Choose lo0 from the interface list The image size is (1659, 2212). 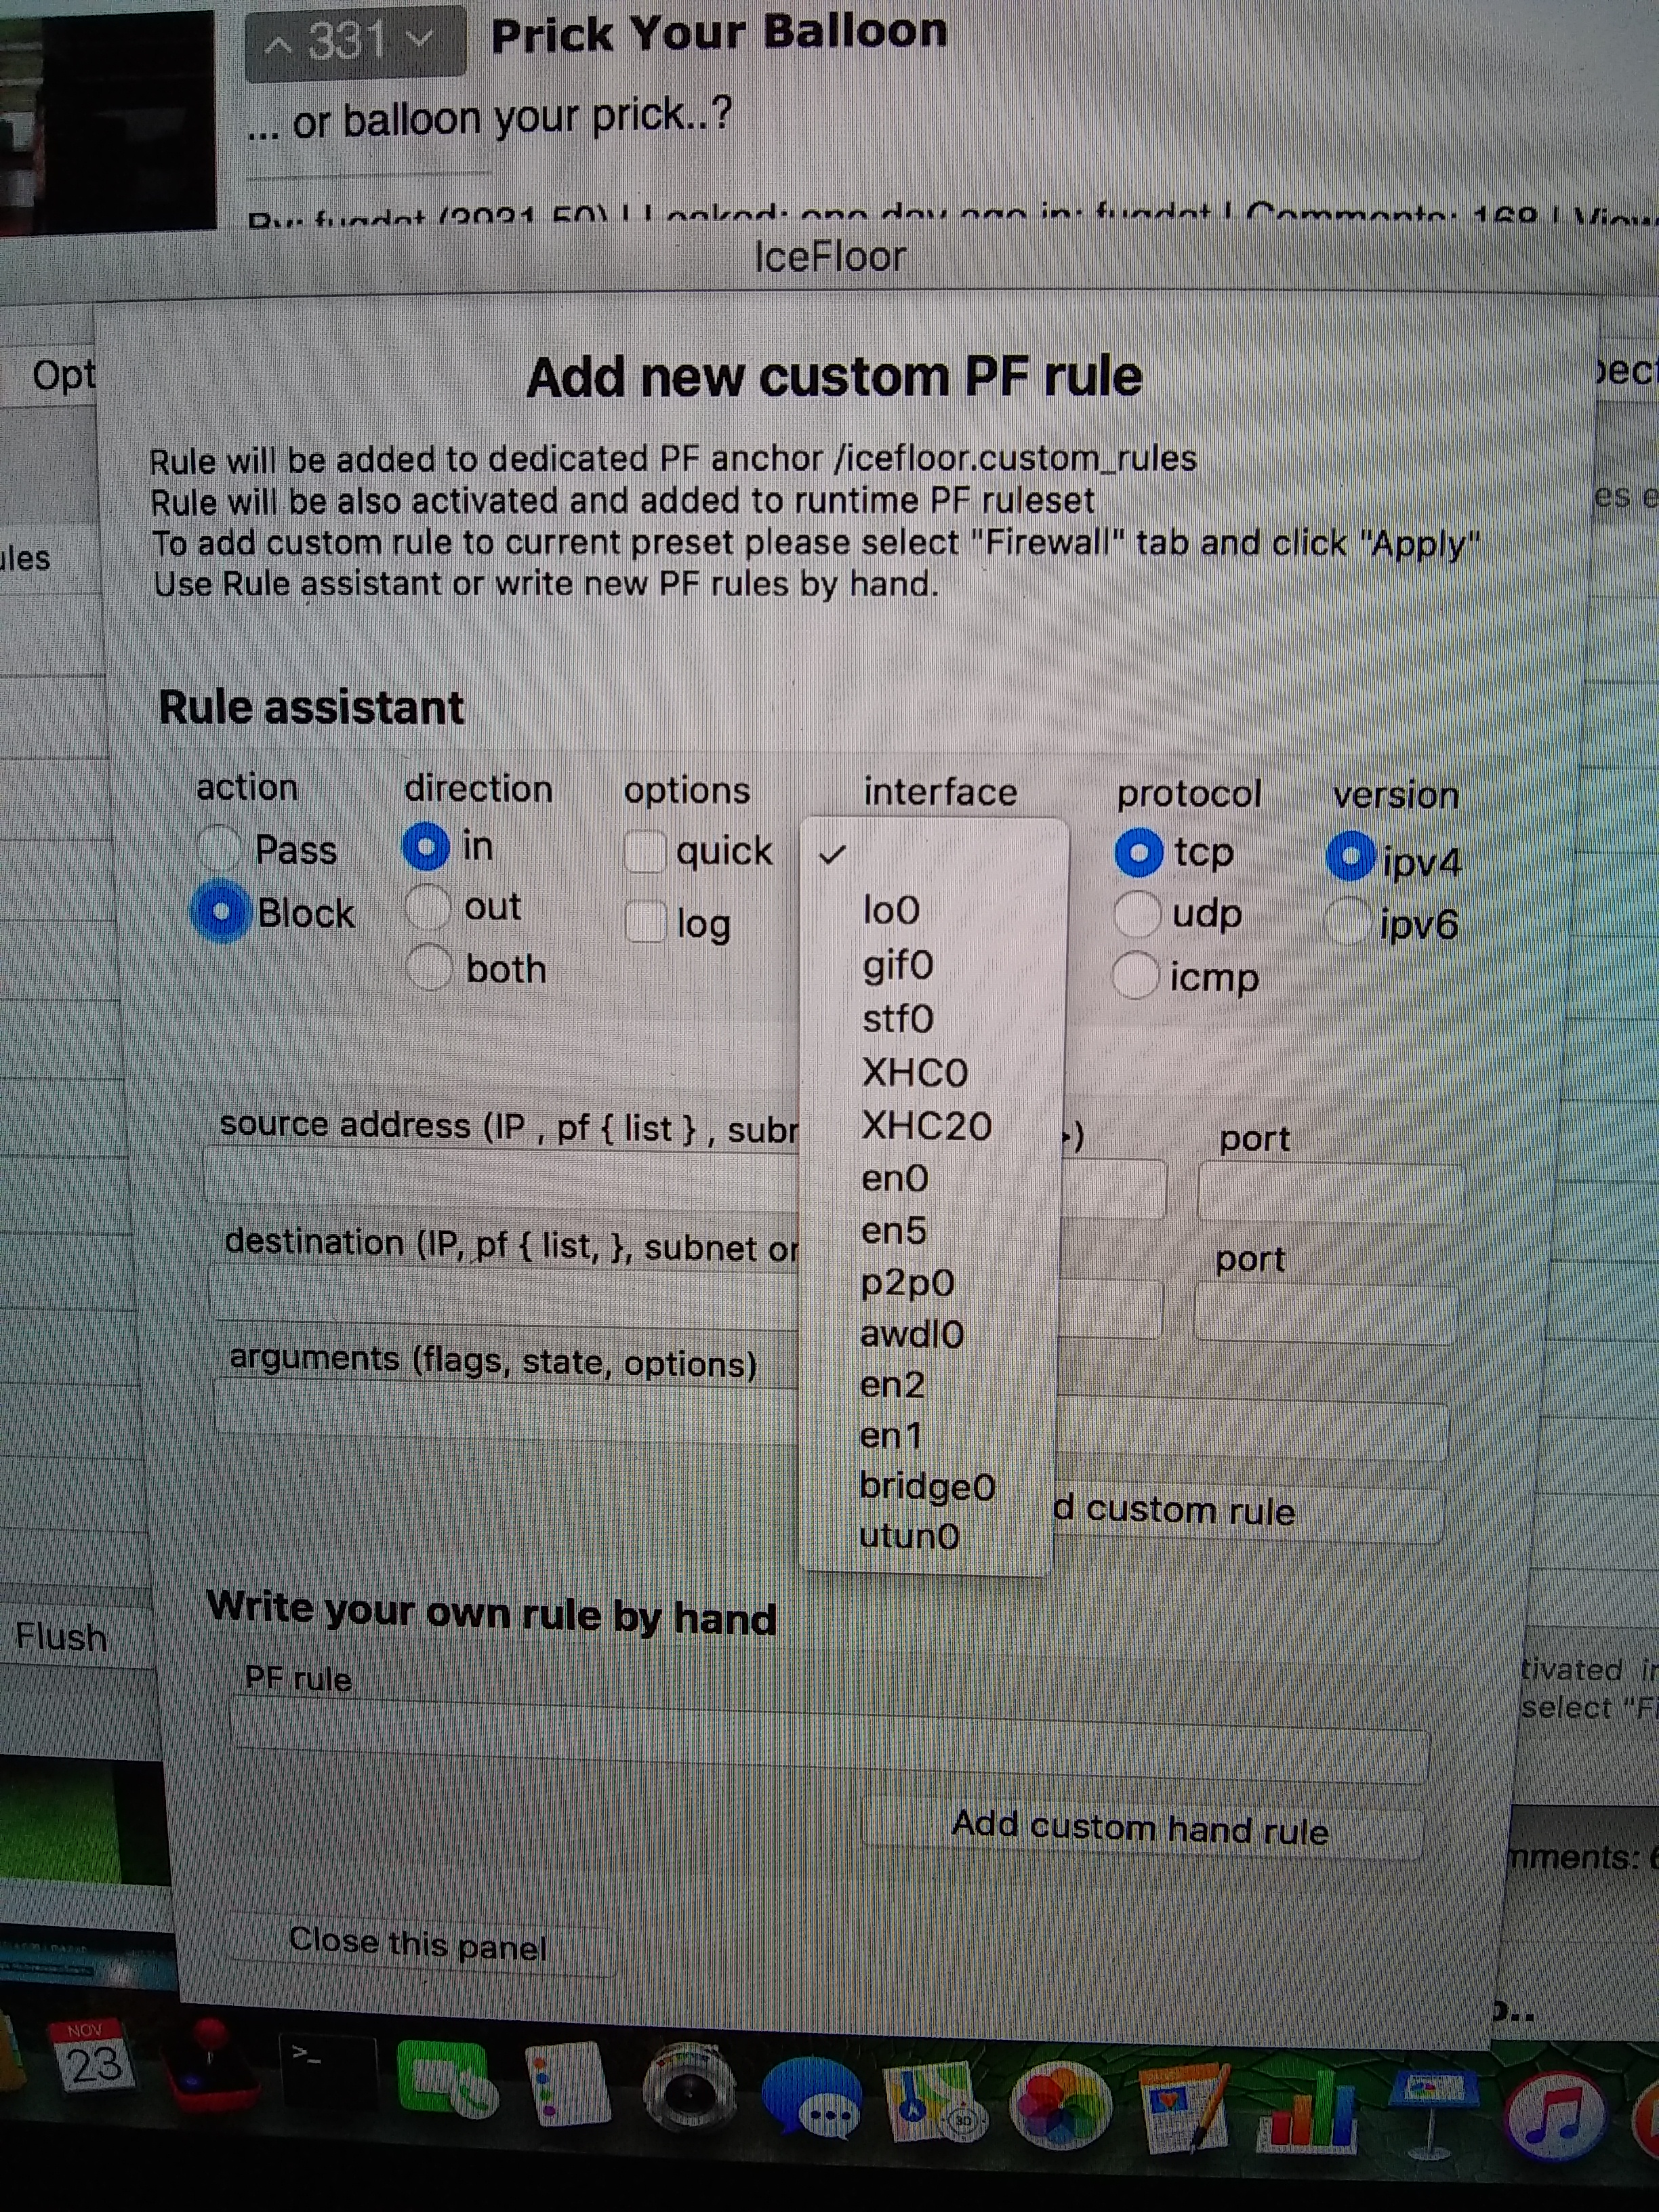click(891, 911)
